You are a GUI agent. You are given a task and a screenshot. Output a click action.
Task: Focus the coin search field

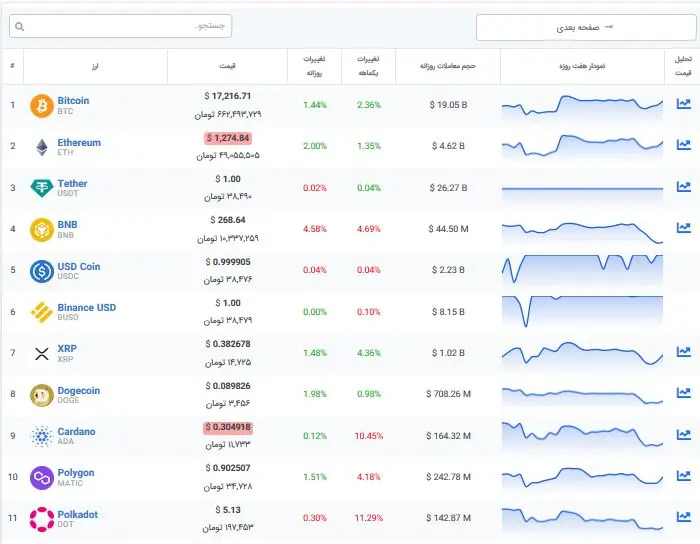click(121, 26)
